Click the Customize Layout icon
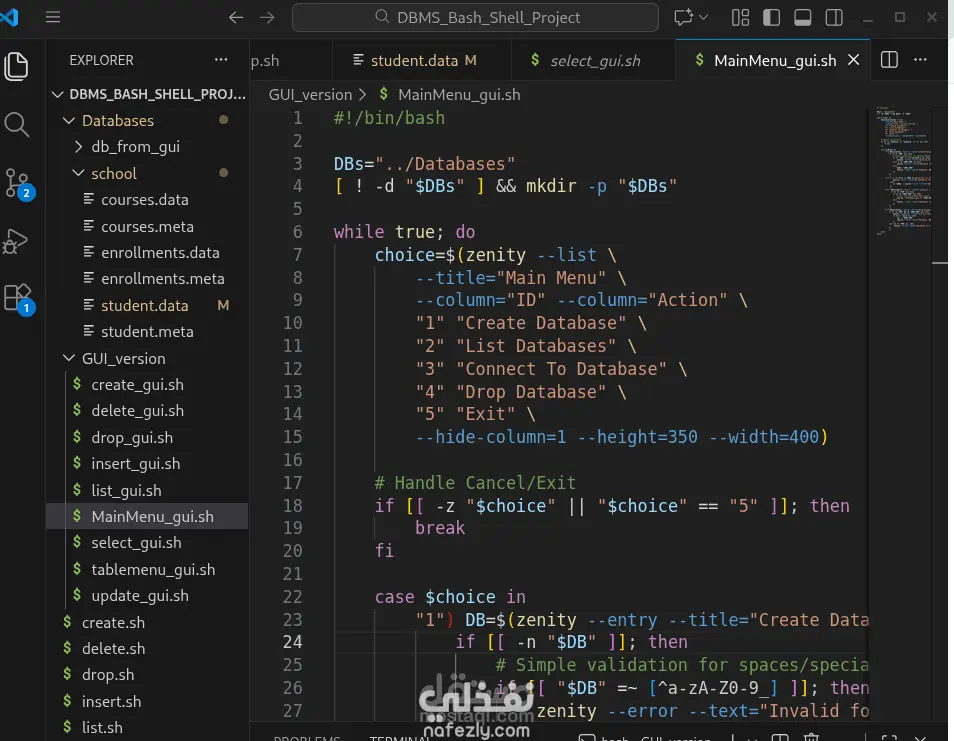 740,17
